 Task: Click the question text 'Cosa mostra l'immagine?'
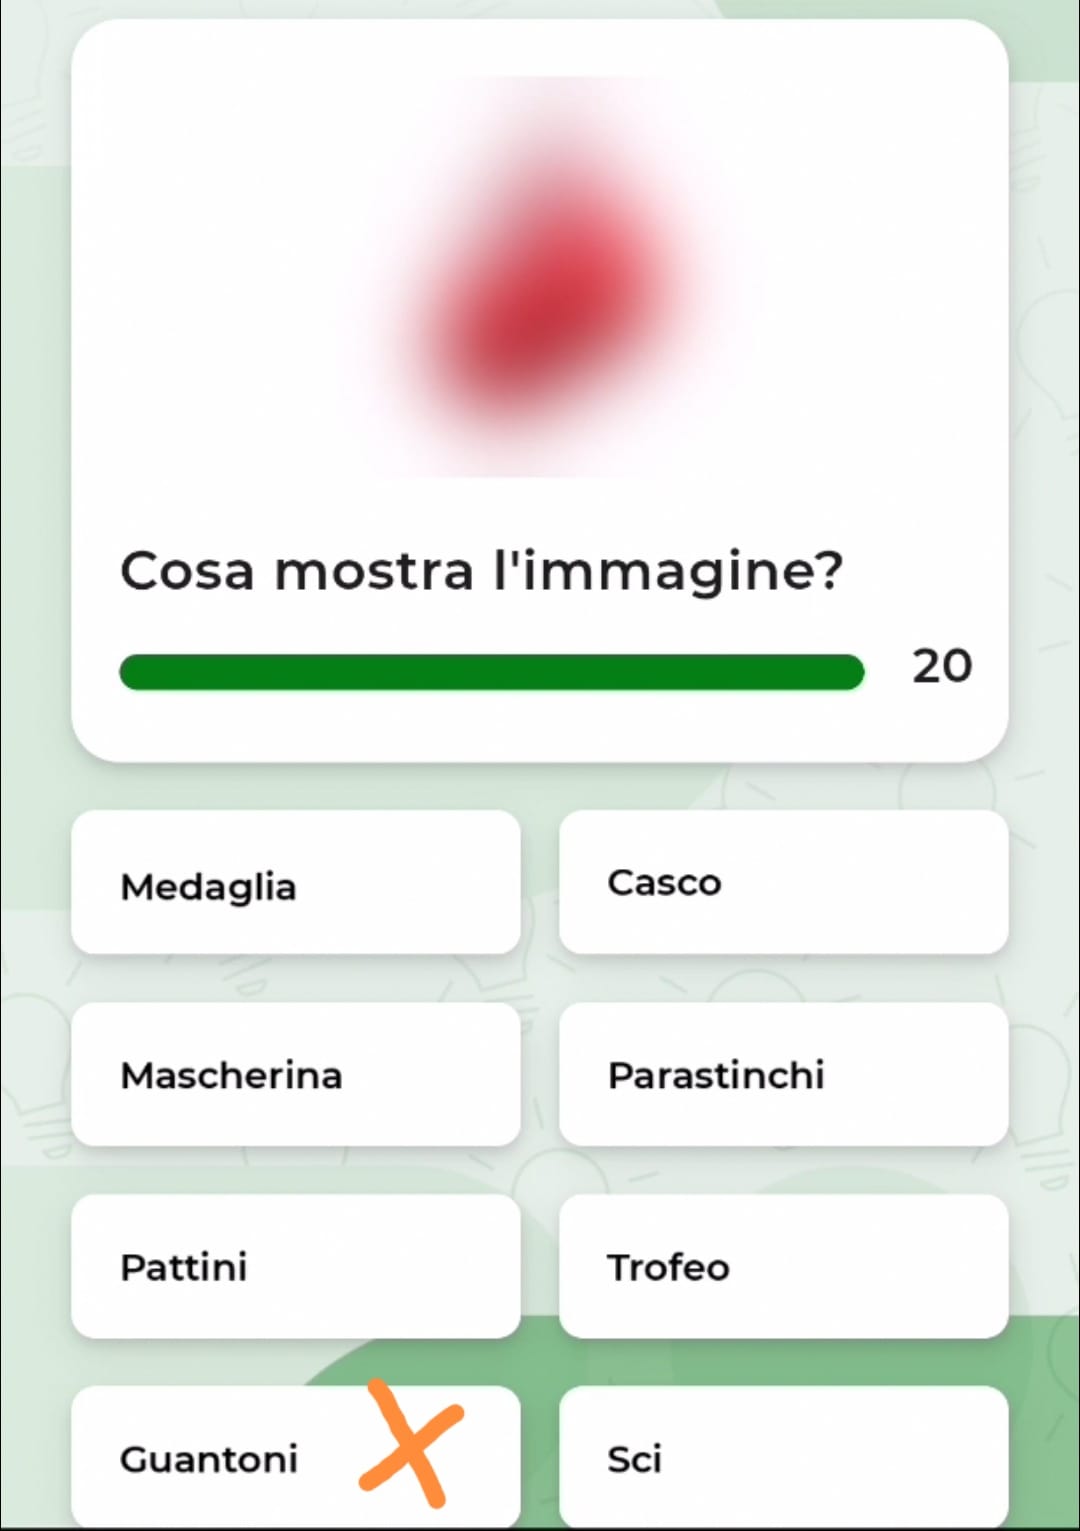pyautogui.click(x=481, y=571)
